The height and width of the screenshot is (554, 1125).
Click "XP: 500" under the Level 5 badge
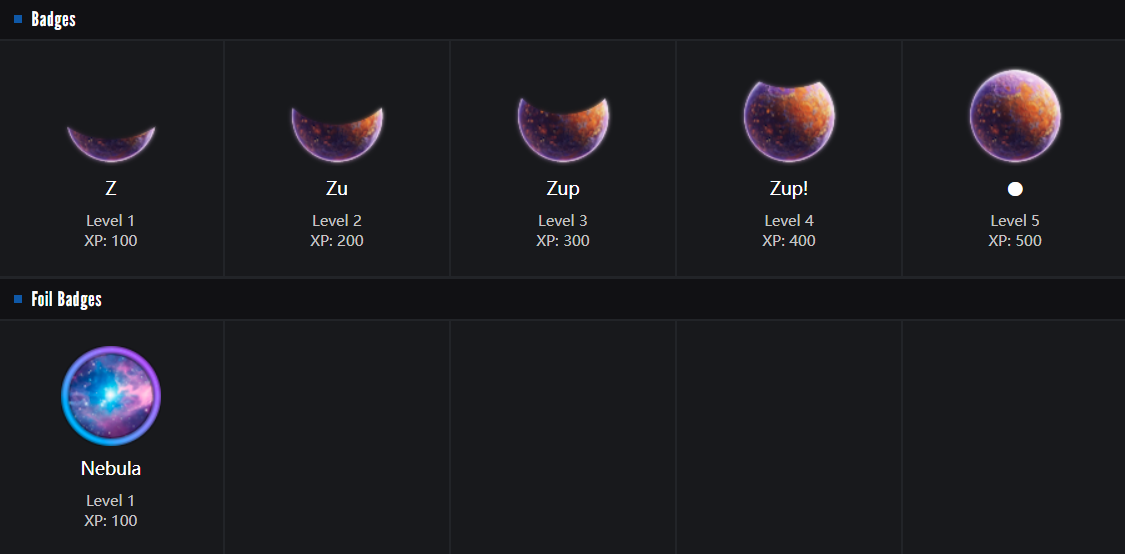point(1015,240)
